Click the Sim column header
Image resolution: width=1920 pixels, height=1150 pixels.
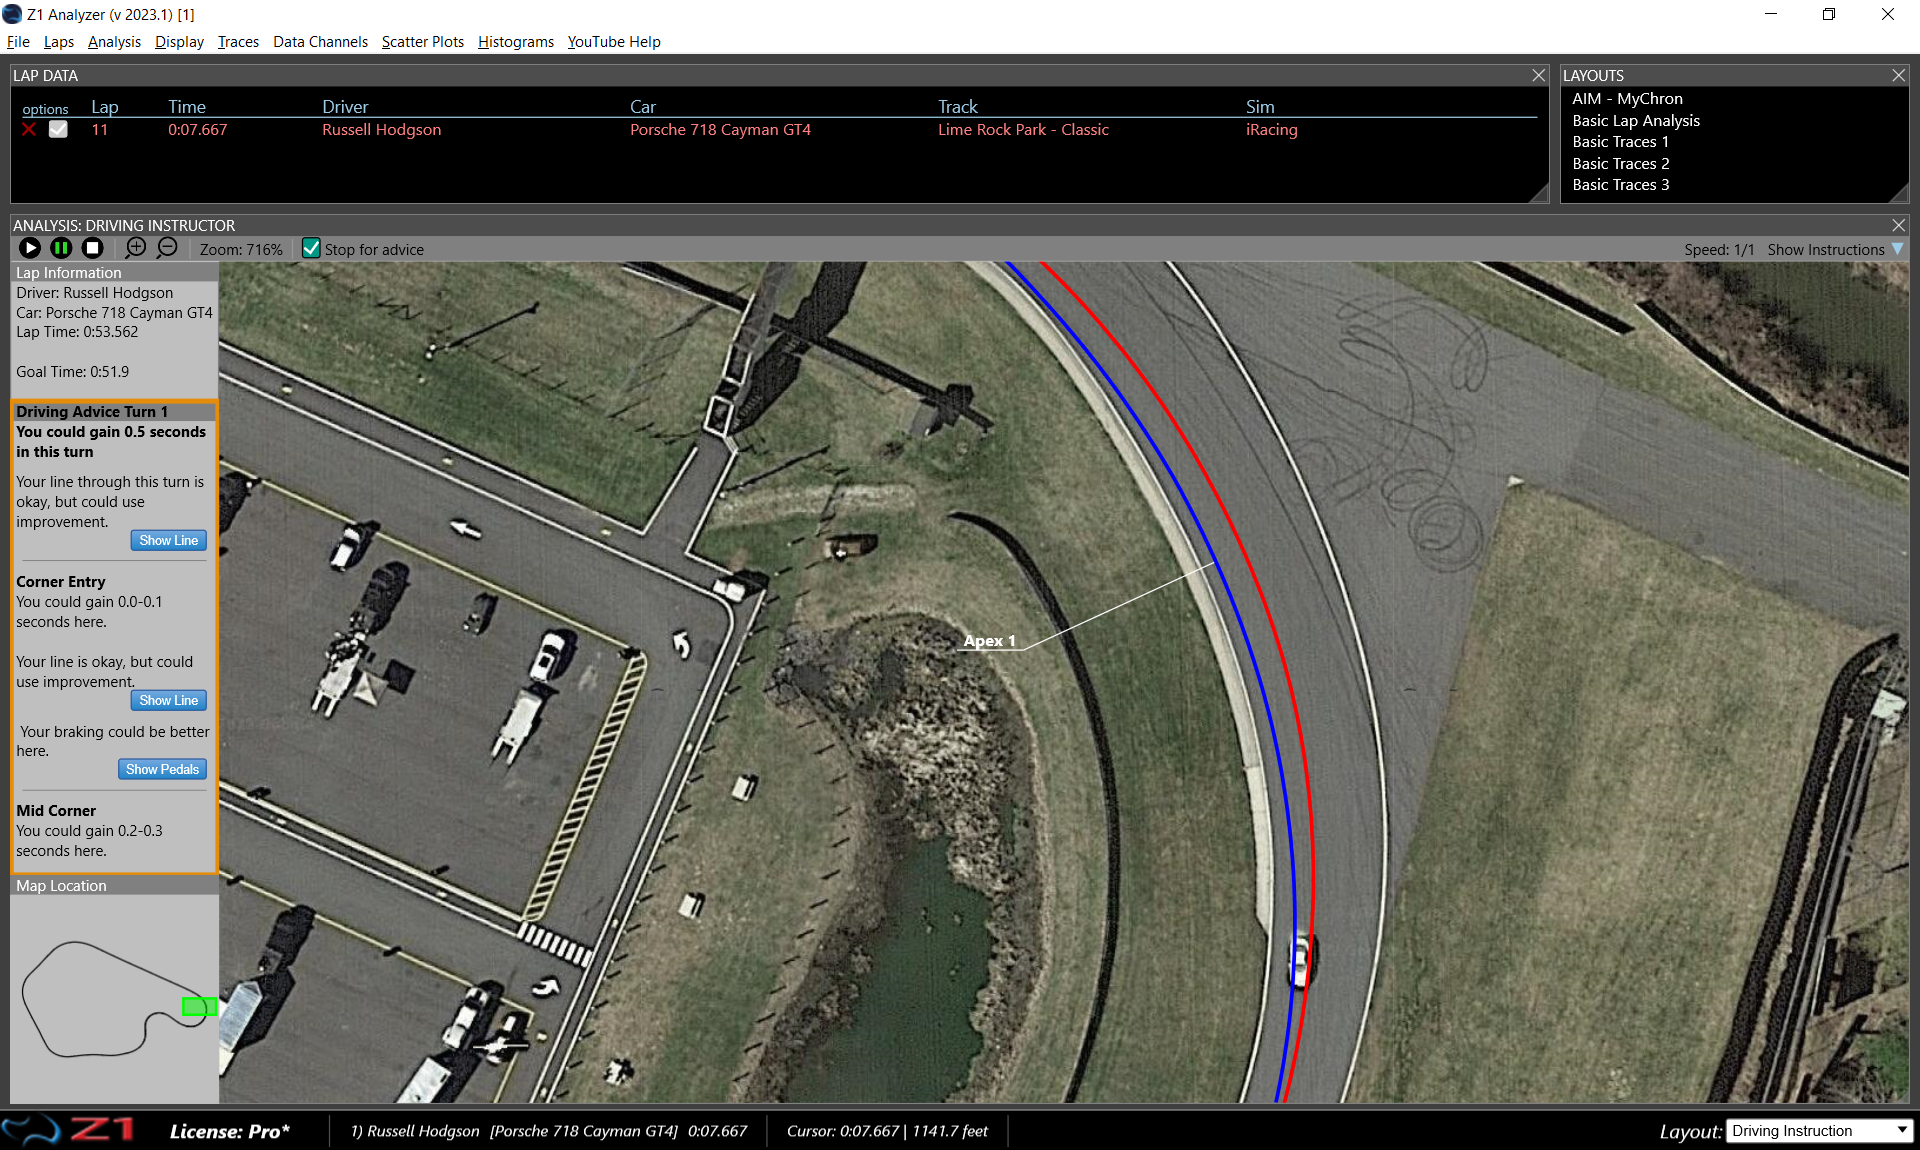coord(1260,107)
